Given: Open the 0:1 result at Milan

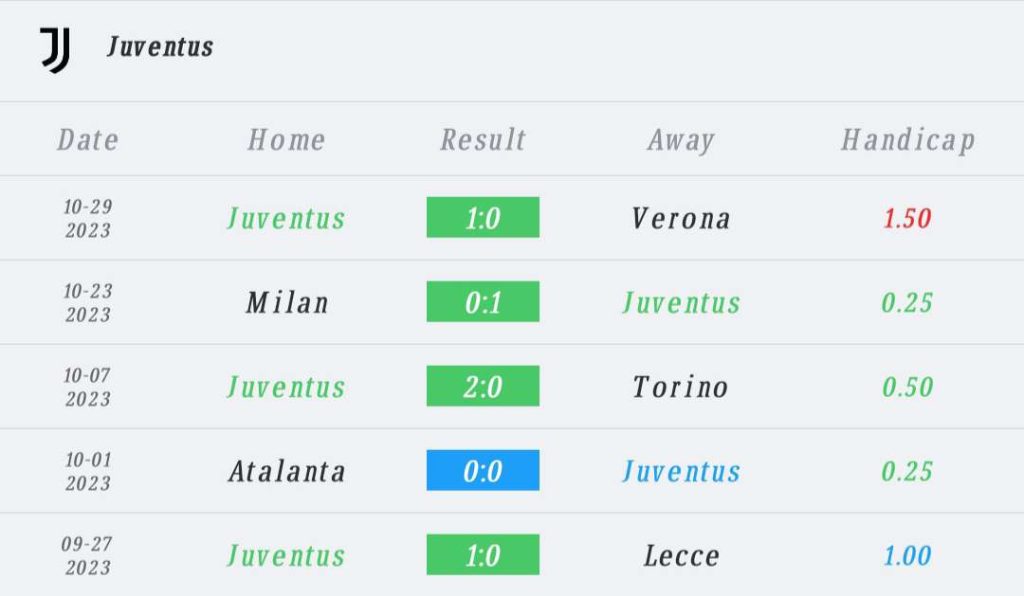Looking at the screenshot, I should (x=483, y=302).
